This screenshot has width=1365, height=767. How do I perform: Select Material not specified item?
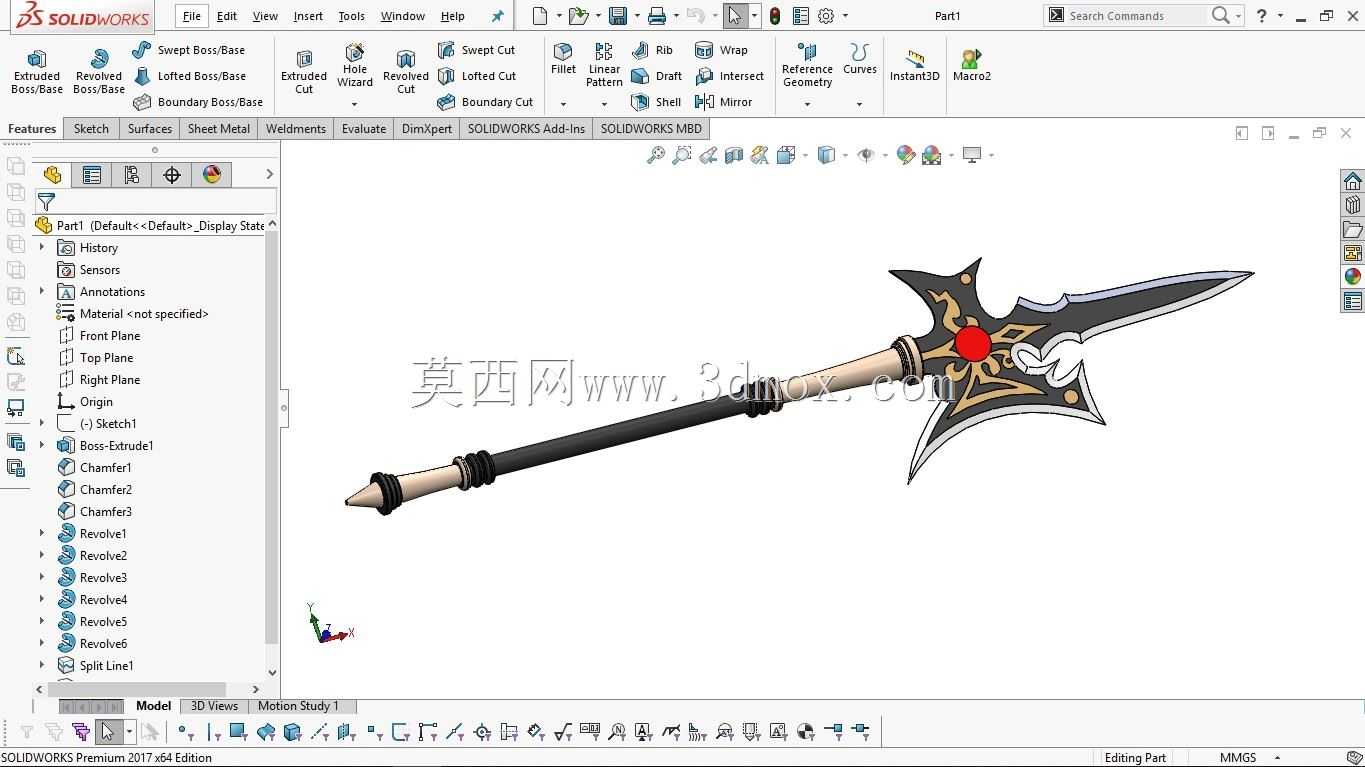133,313
